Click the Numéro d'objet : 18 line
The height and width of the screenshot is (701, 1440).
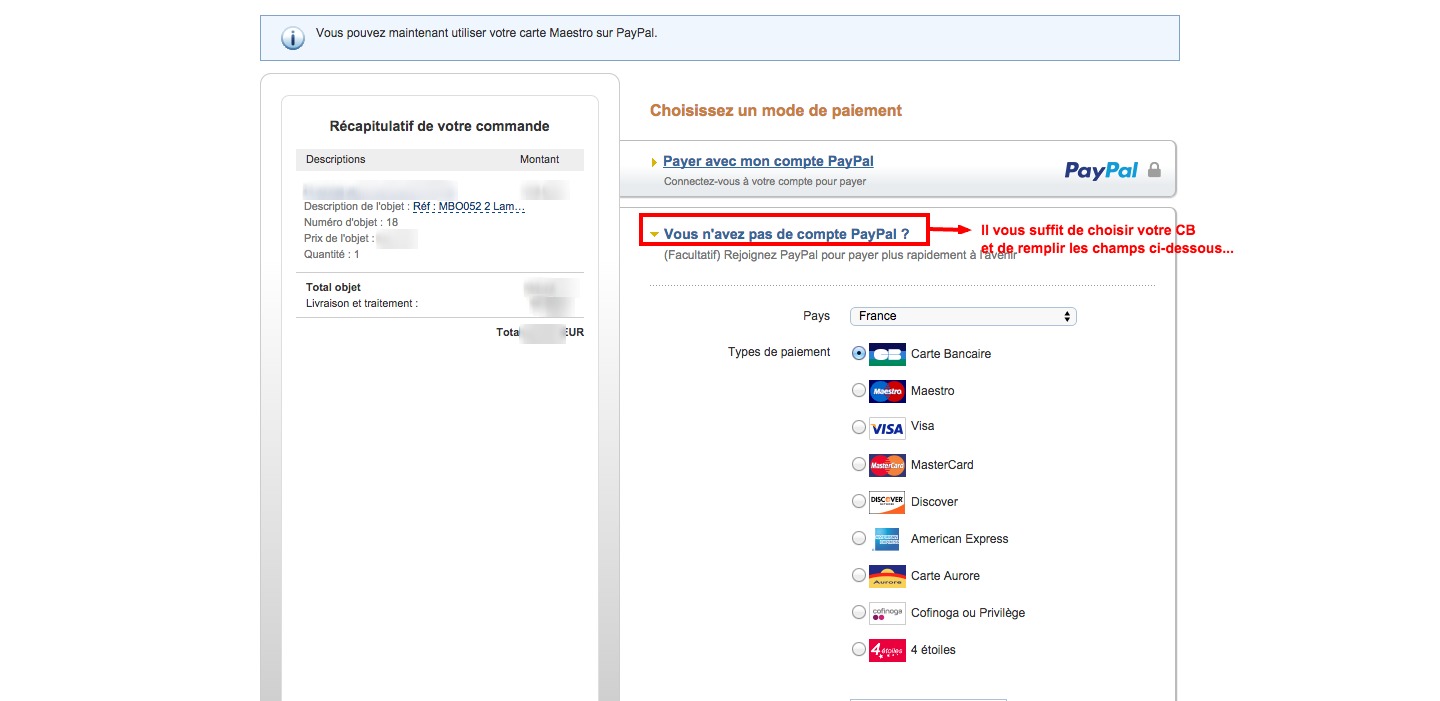[351, 222]
